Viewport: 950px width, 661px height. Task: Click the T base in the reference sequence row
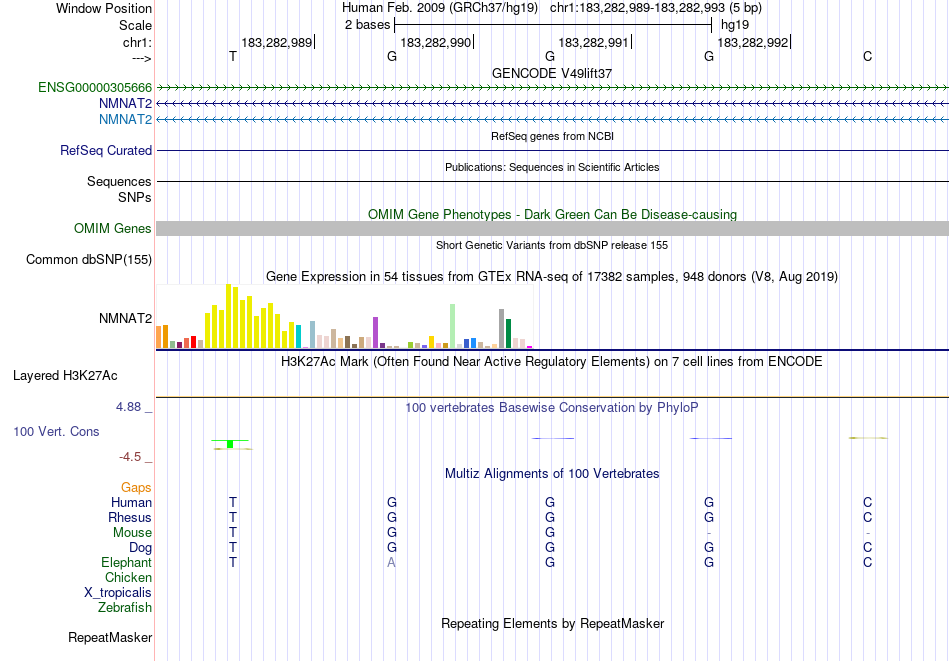tap(233, 56)
